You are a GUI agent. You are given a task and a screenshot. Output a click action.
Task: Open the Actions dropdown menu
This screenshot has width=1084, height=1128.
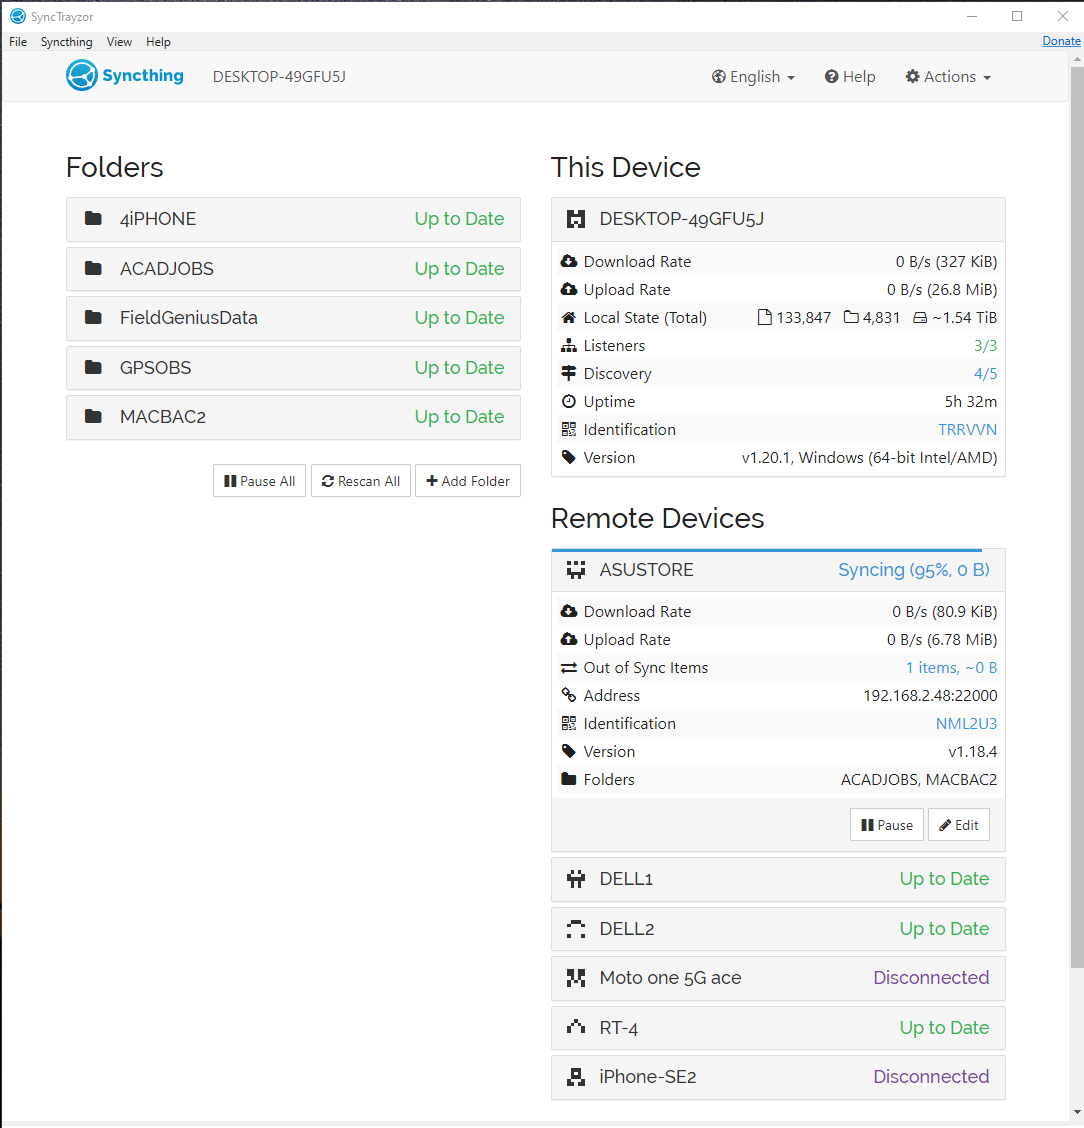[x=948, y=76]
